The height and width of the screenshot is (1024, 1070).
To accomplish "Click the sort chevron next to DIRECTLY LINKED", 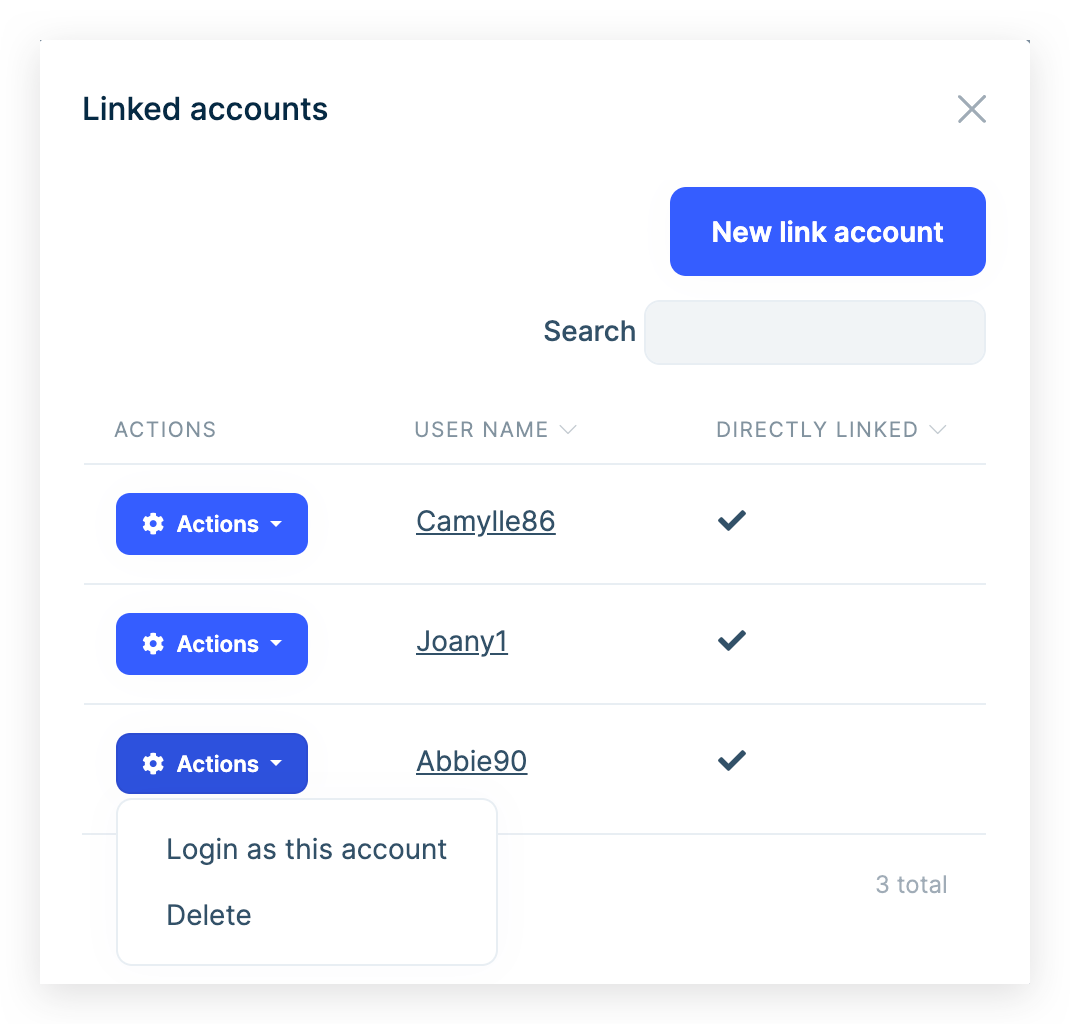I will (938, 429).
